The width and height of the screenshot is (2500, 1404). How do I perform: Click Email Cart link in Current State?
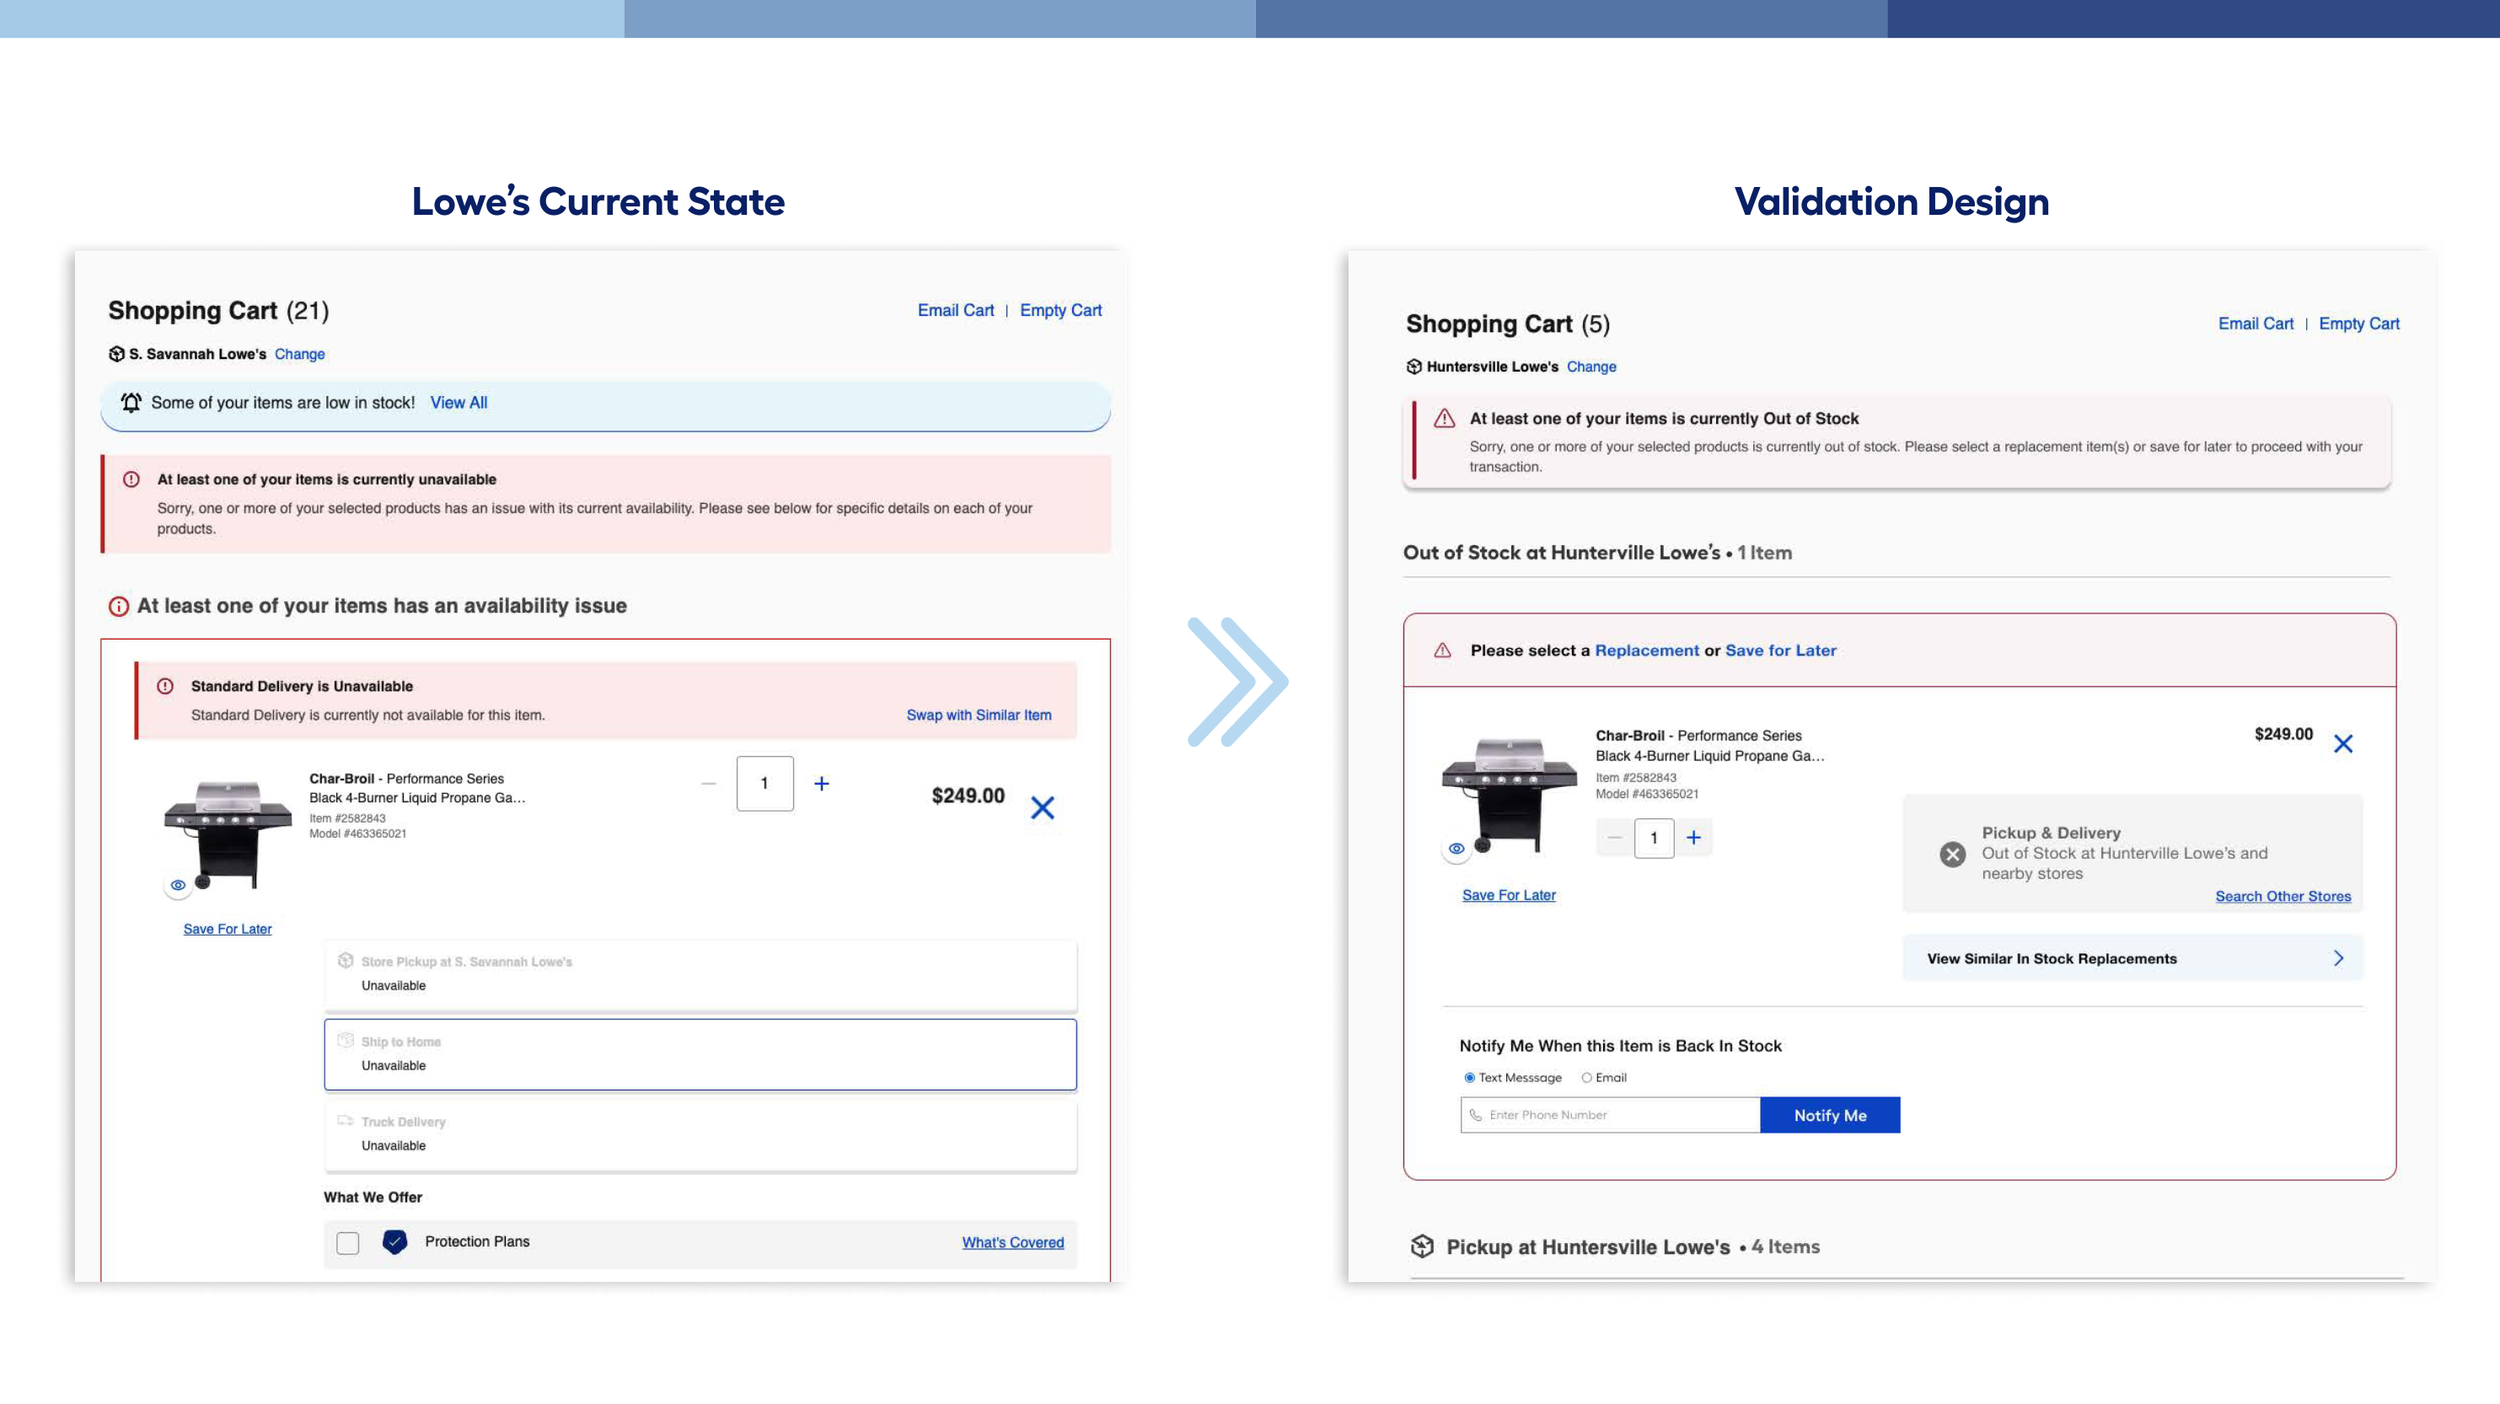click(955, 310)
